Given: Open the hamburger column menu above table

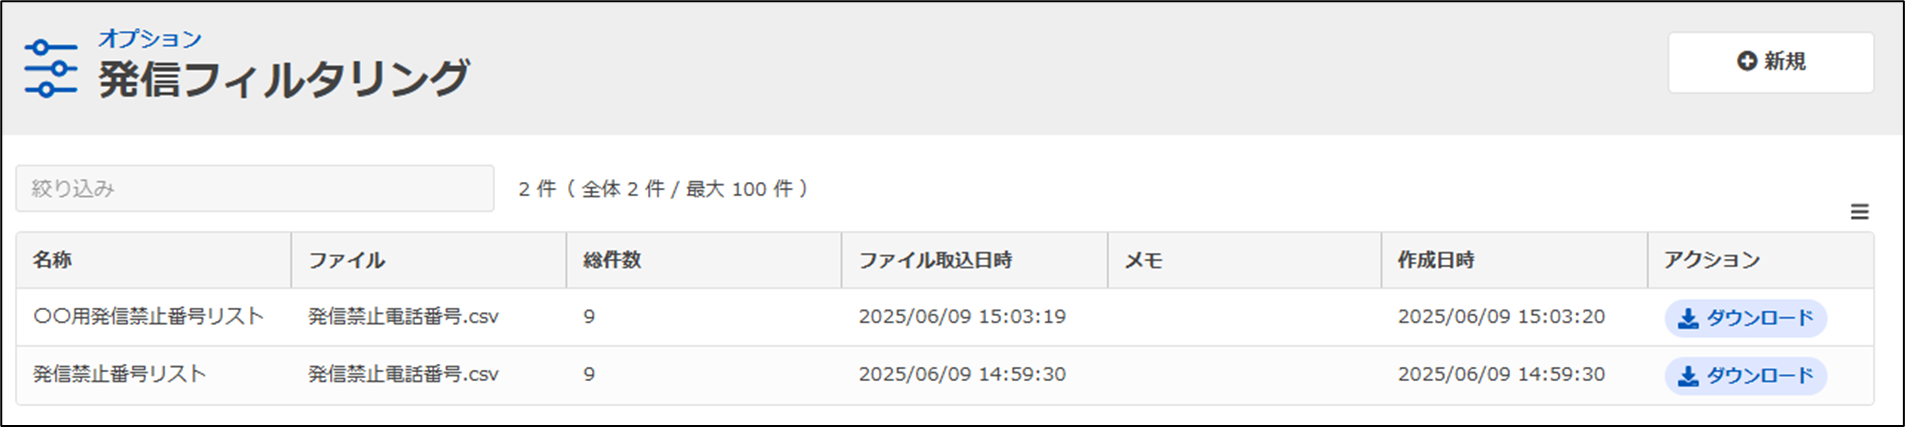Looking at the screenshot, I should pyautogui.click(x=1859, y=212).
